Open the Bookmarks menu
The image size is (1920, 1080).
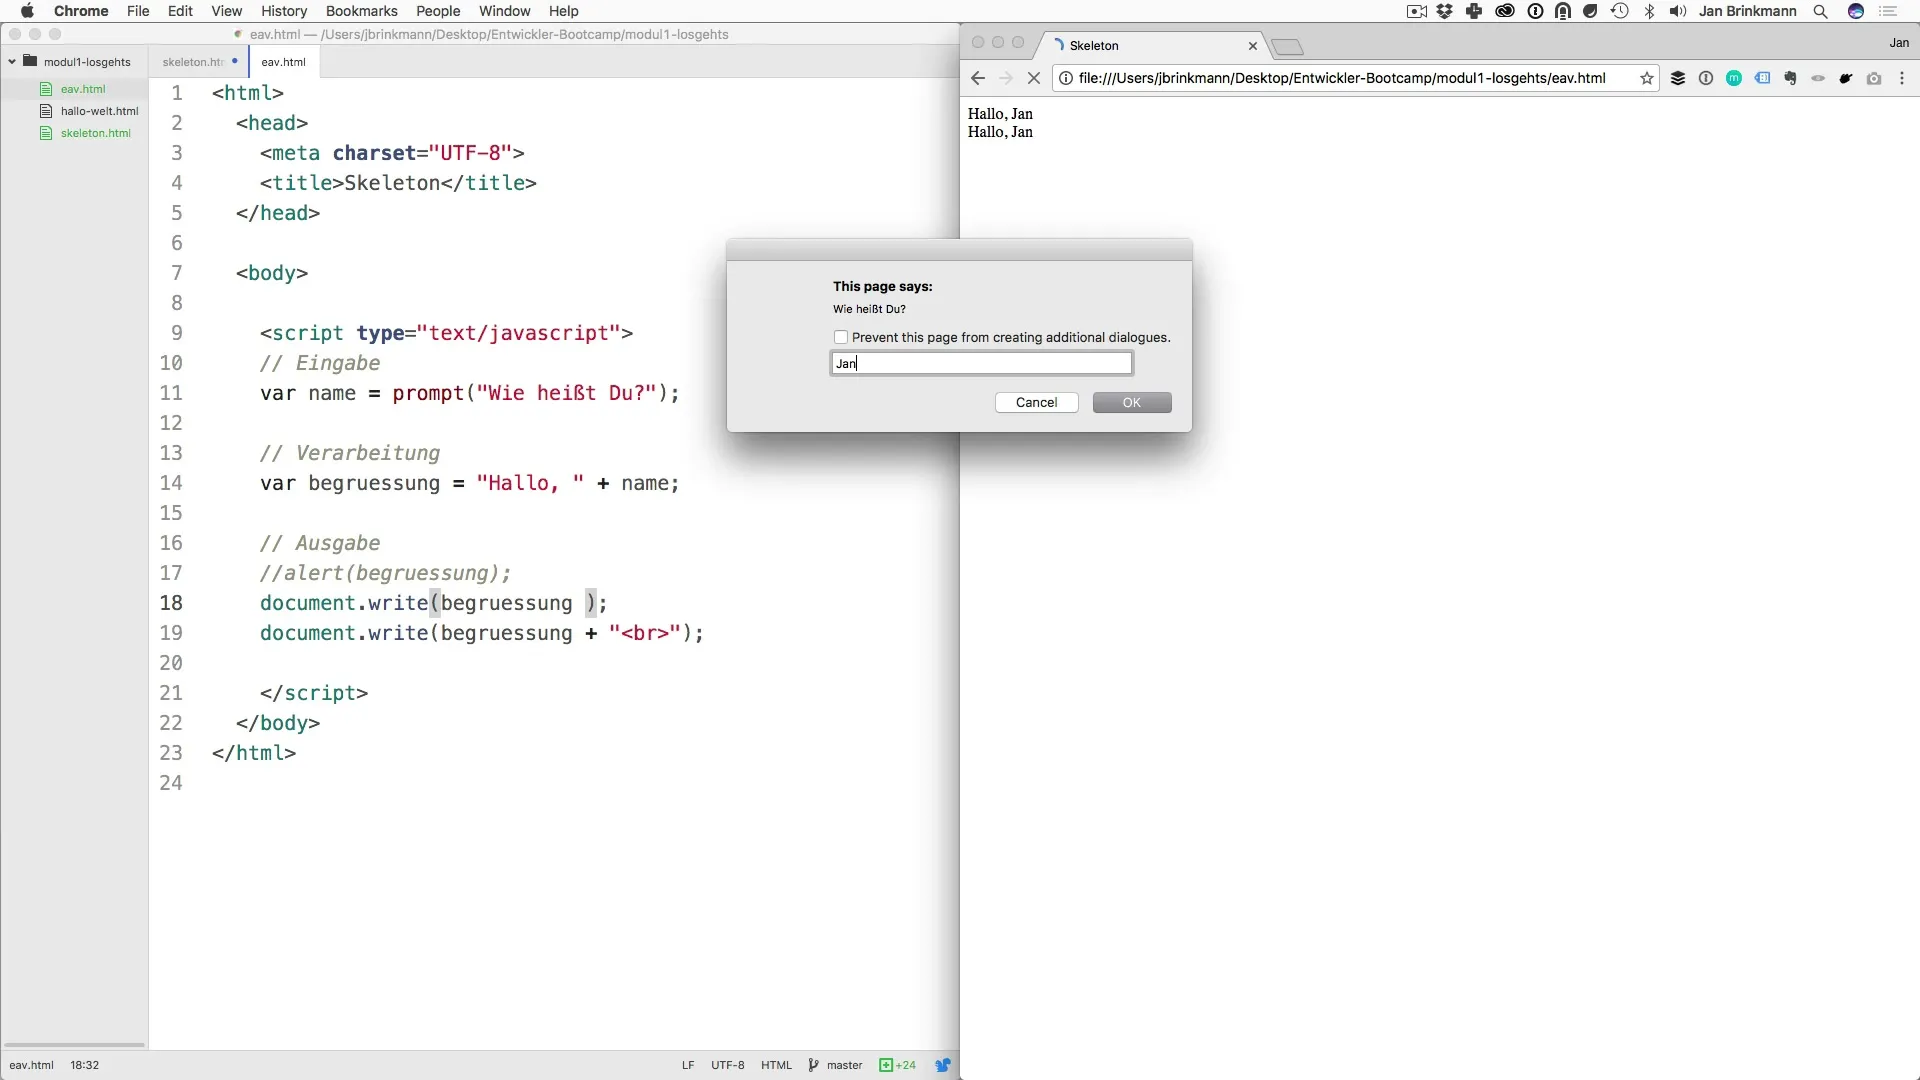(361, 11)
